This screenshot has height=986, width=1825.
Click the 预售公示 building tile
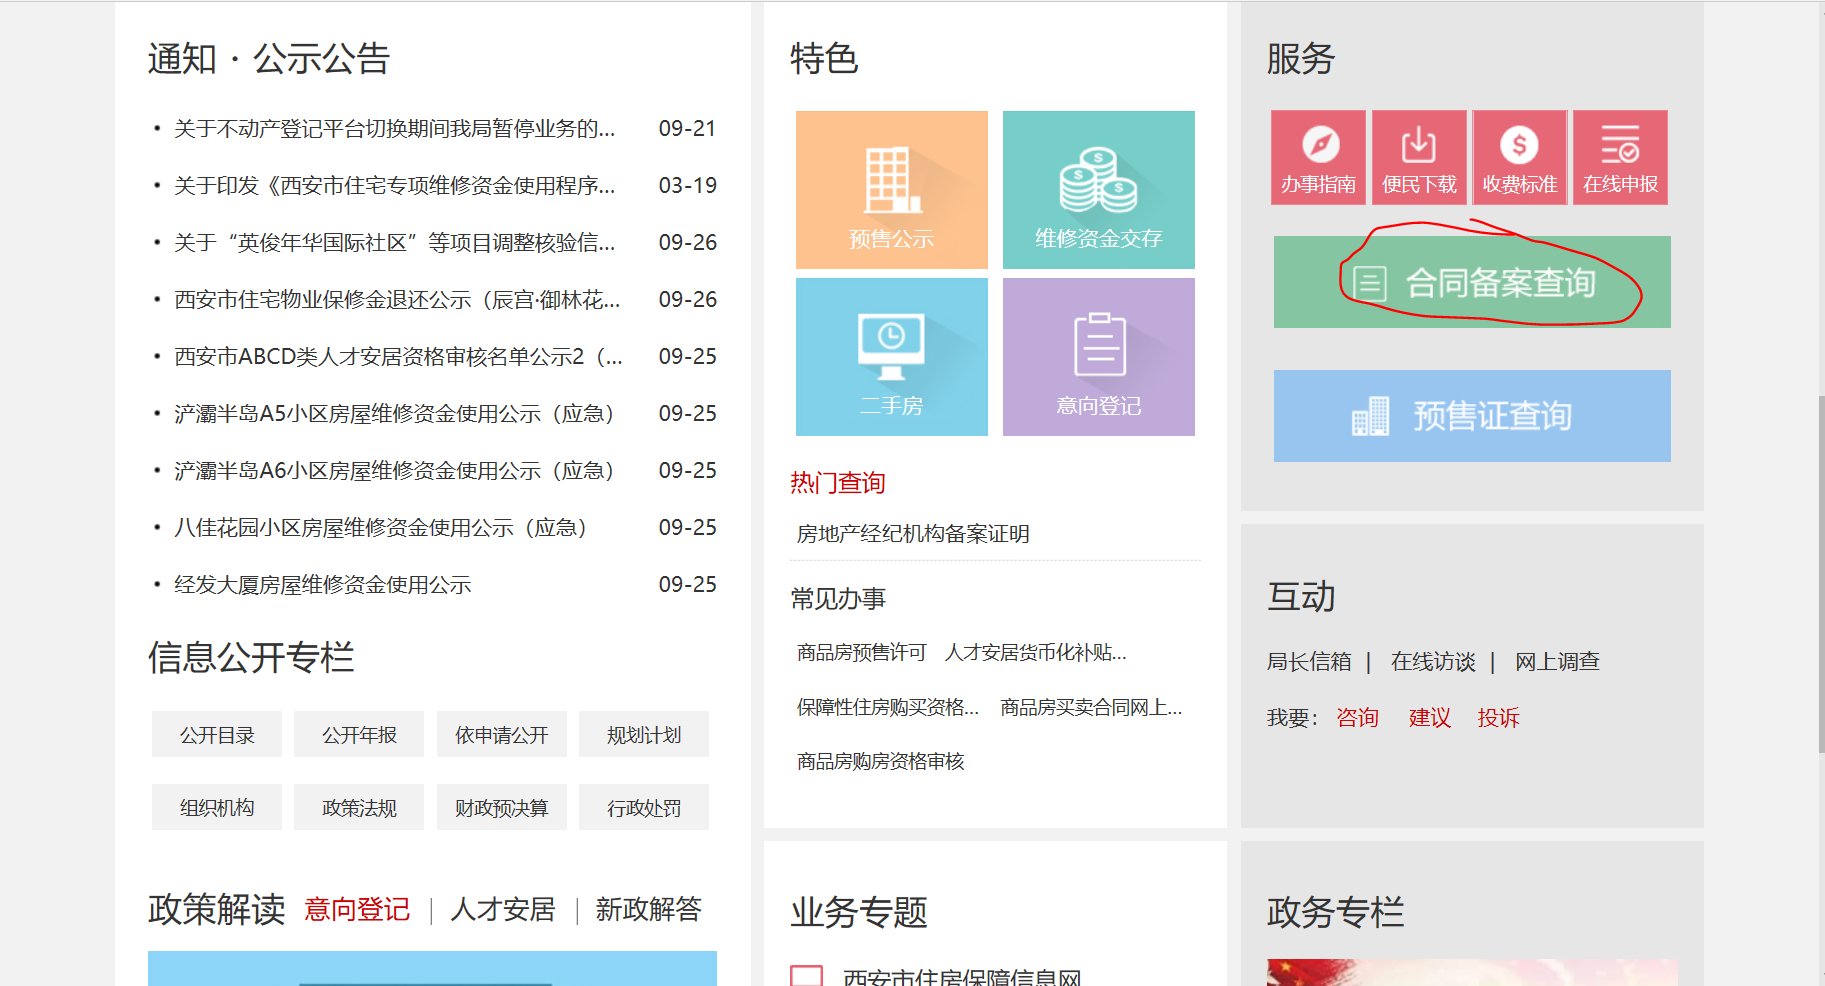pyautogui.click(x=891, y=189)
